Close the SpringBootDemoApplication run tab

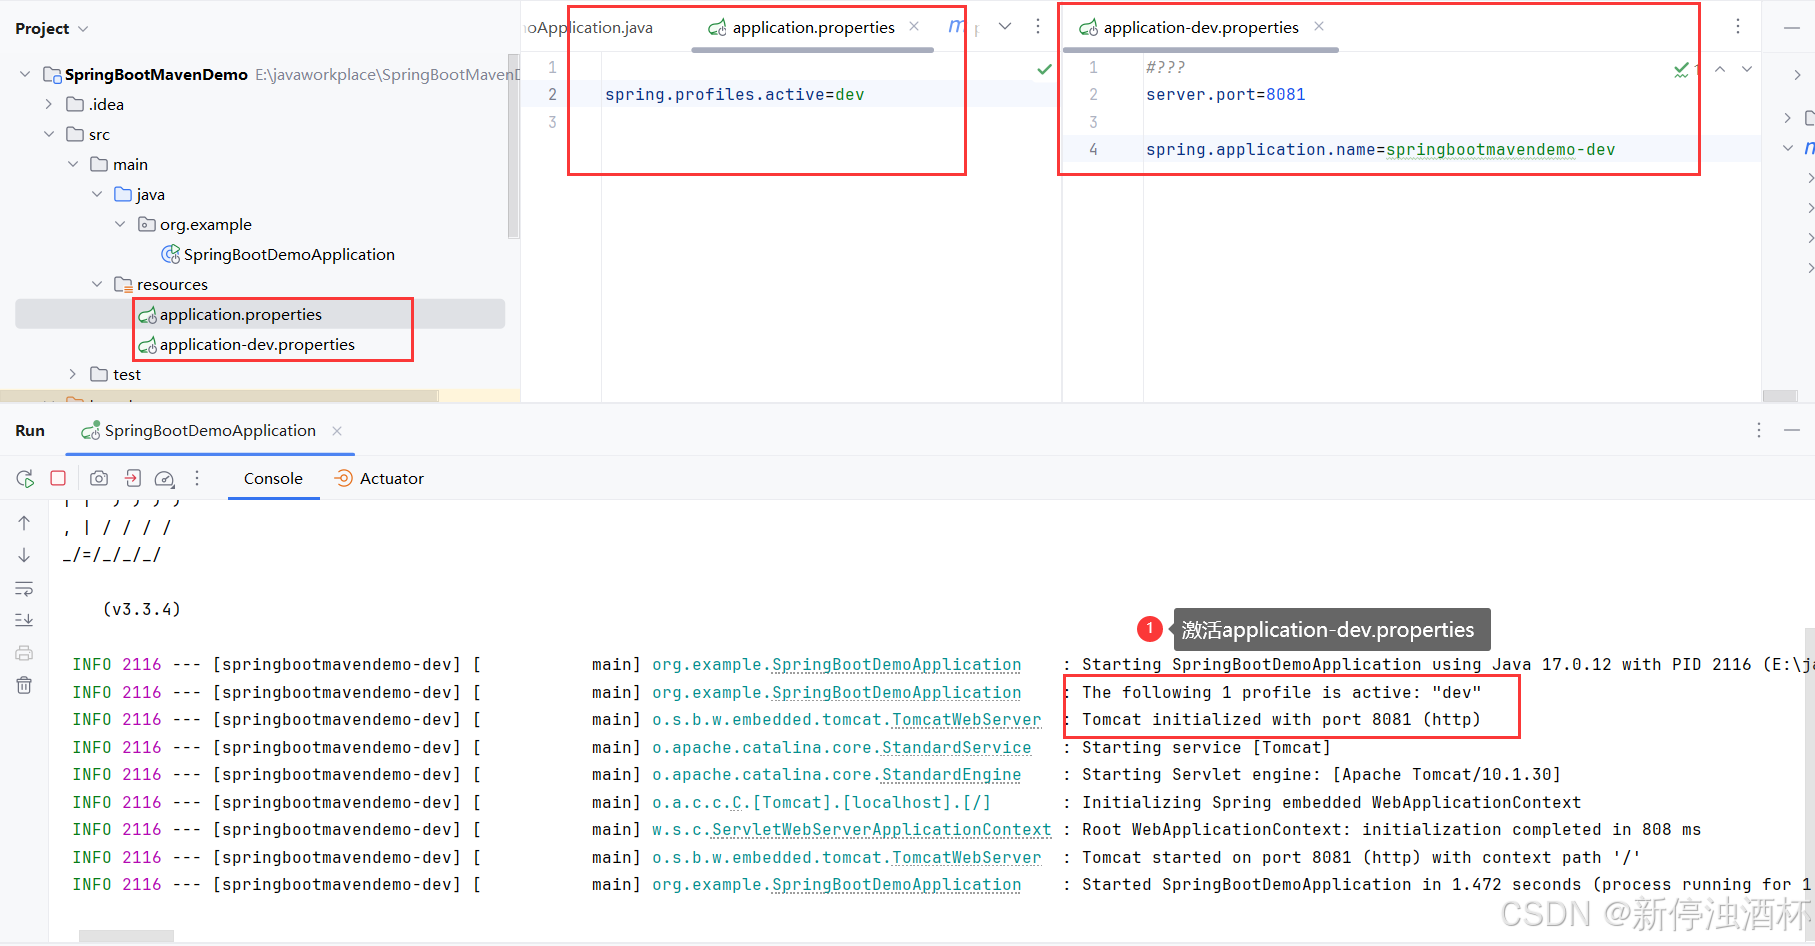(x=337, y=431)
